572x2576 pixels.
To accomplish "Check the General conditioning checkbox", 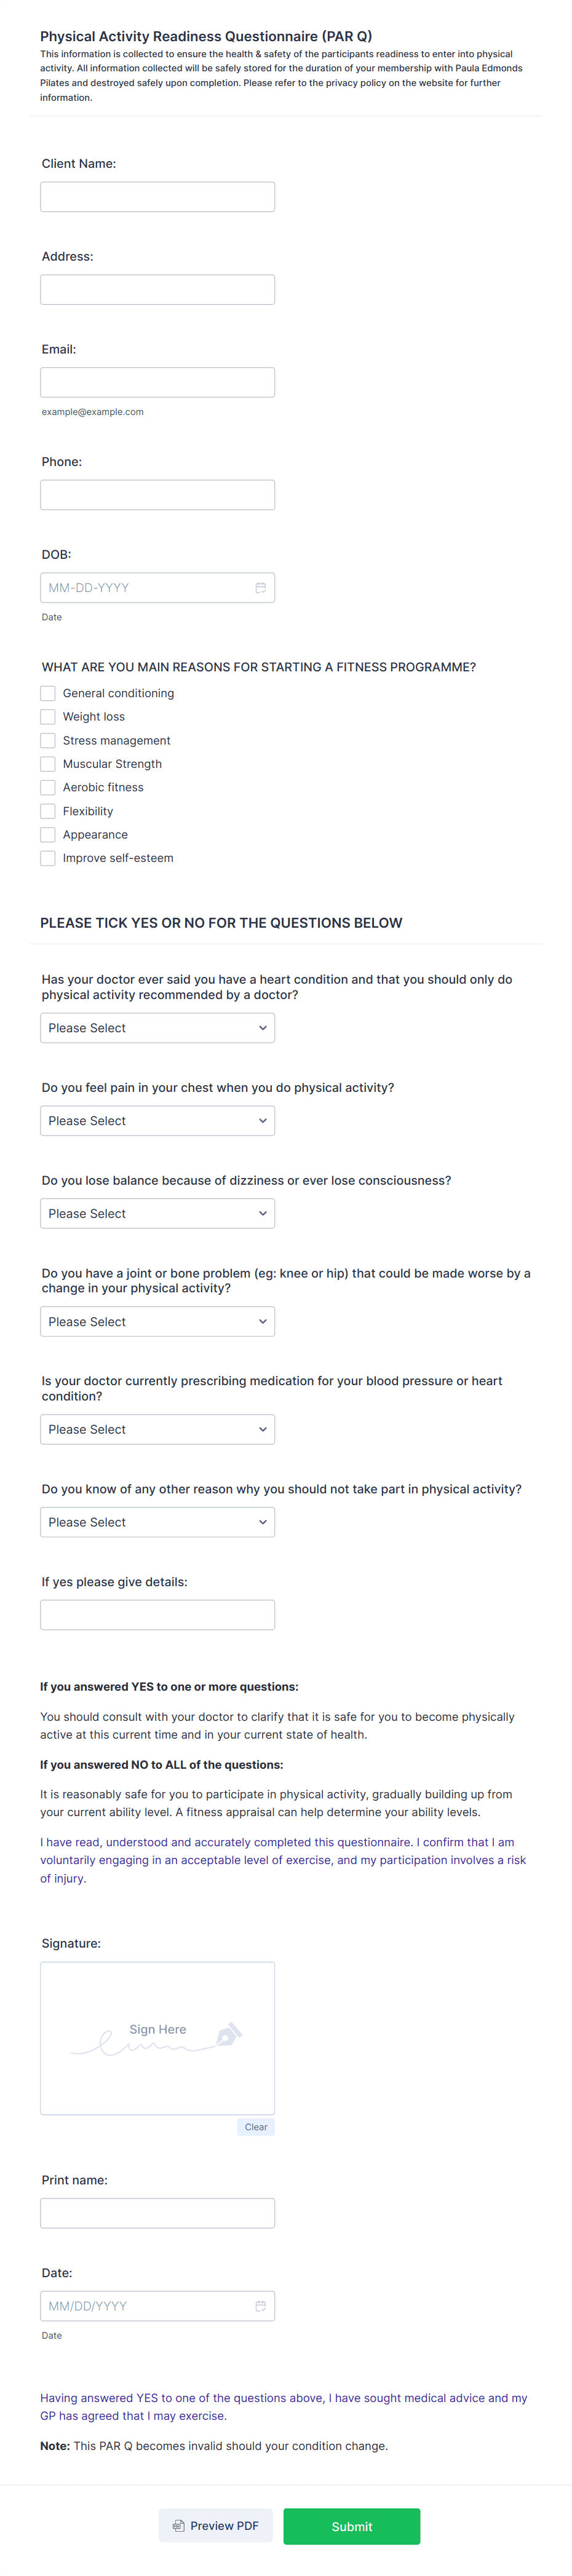I will 47,692.
